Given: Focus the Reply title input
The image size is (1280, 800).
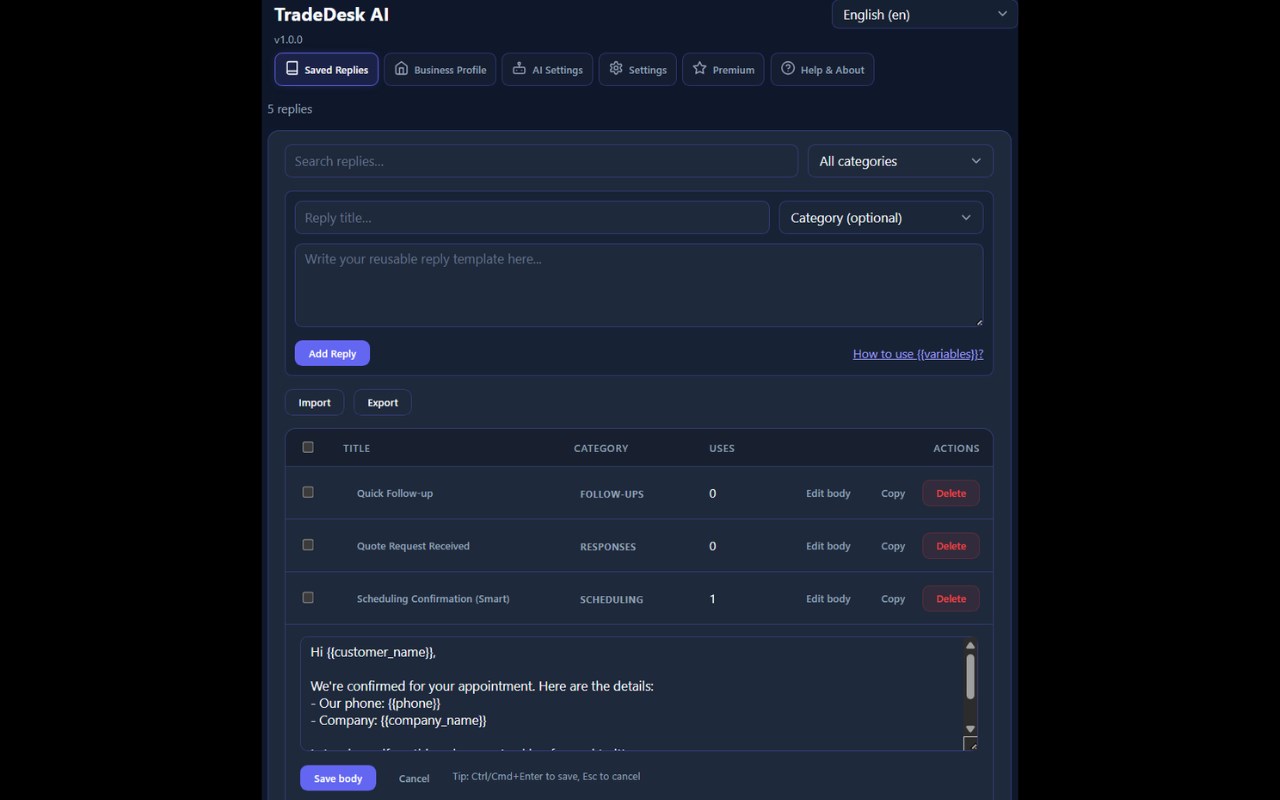Looking at the screenshot, I should point(532,218).
